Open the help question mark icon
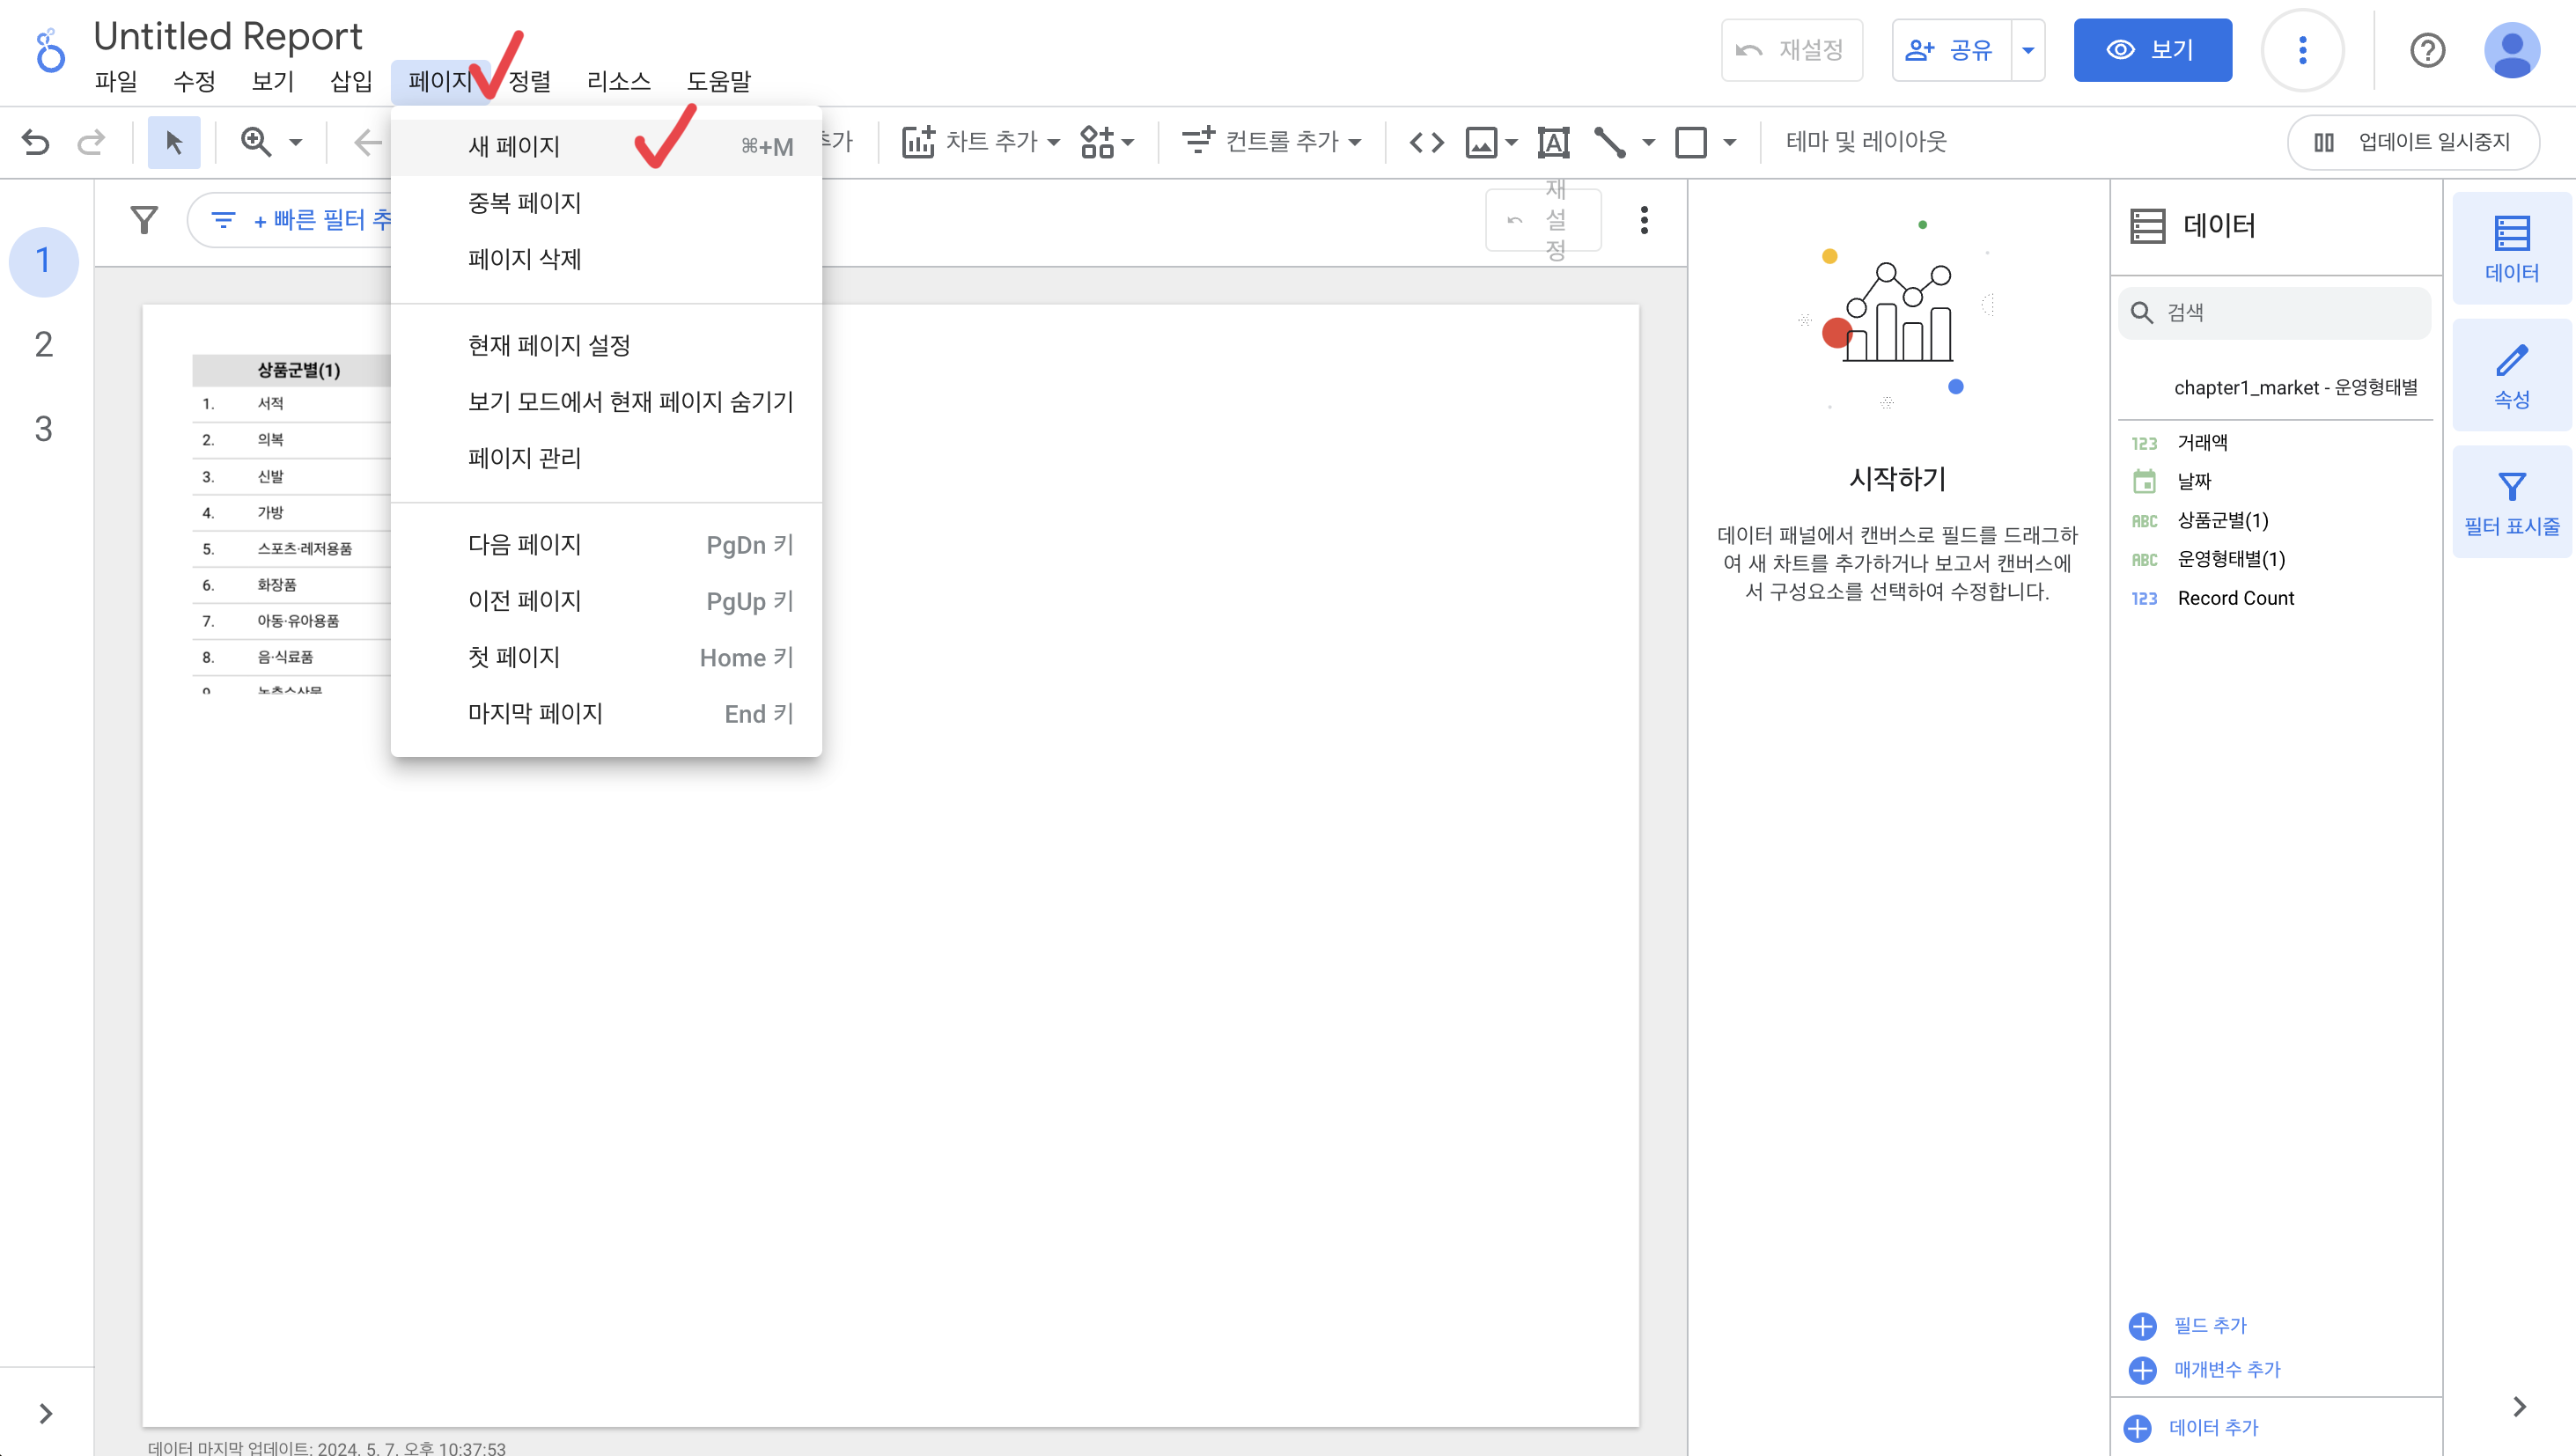Image resolution: width=2576 pixels, height=1456 pixels. coord(2427,50)
